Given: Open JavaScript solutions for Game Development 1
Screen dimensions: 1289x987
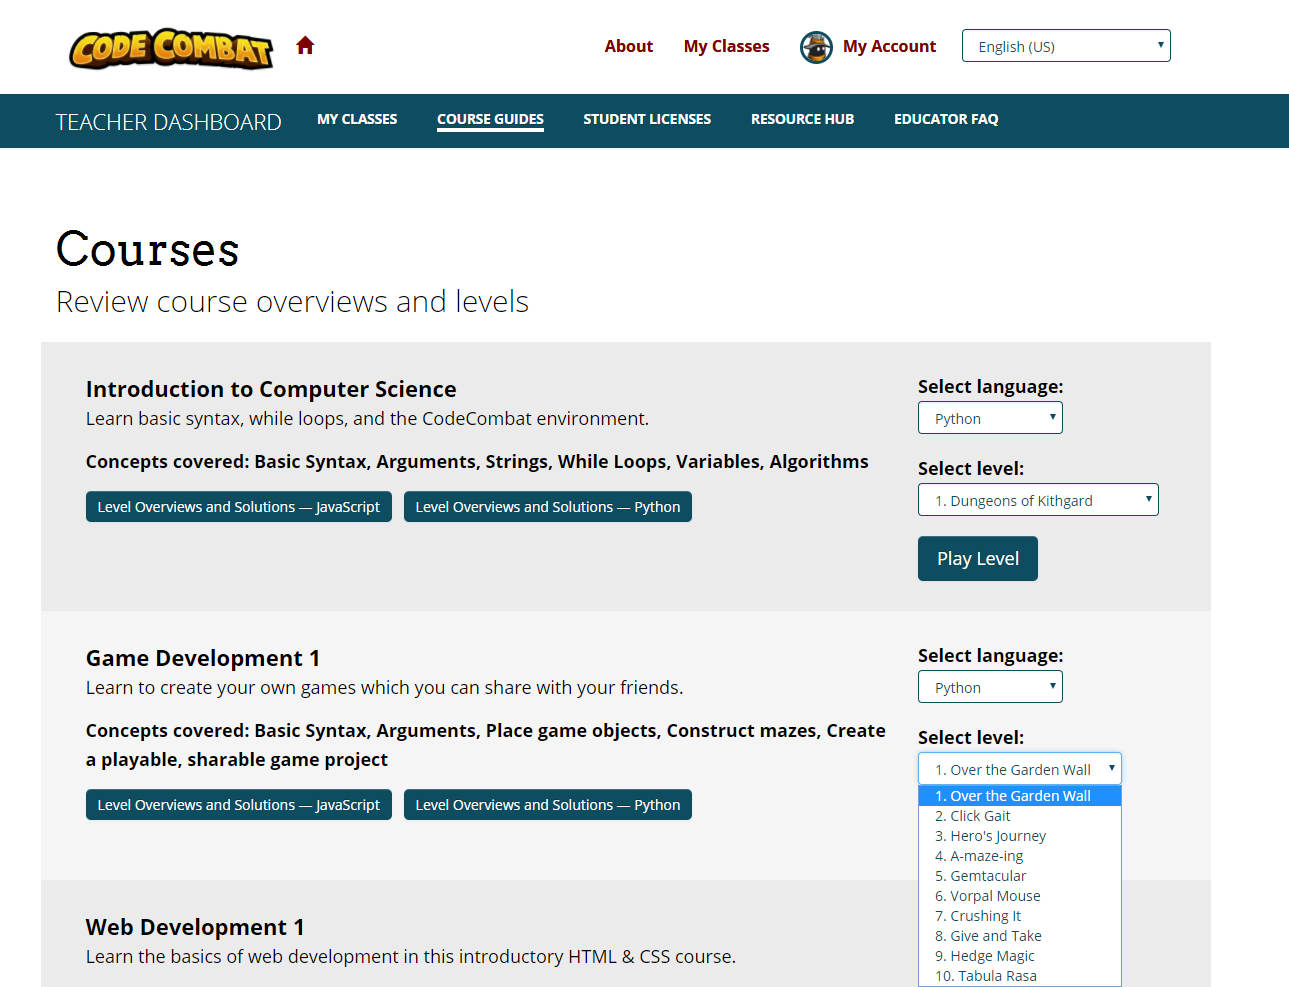Looking at the screenshot, I should click(239, 805).
